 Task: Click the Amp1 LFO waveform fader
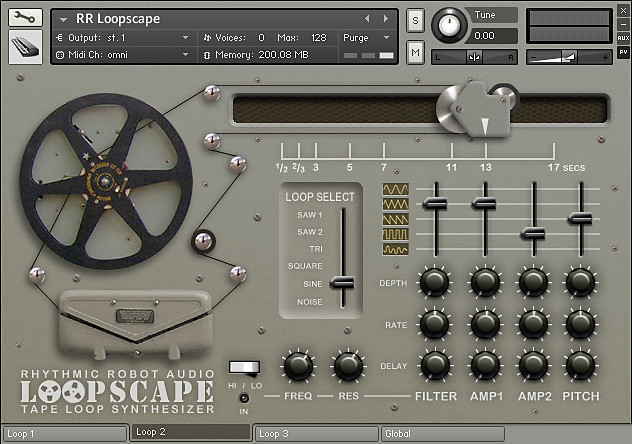pyautogui.click(x=484, y=203)
